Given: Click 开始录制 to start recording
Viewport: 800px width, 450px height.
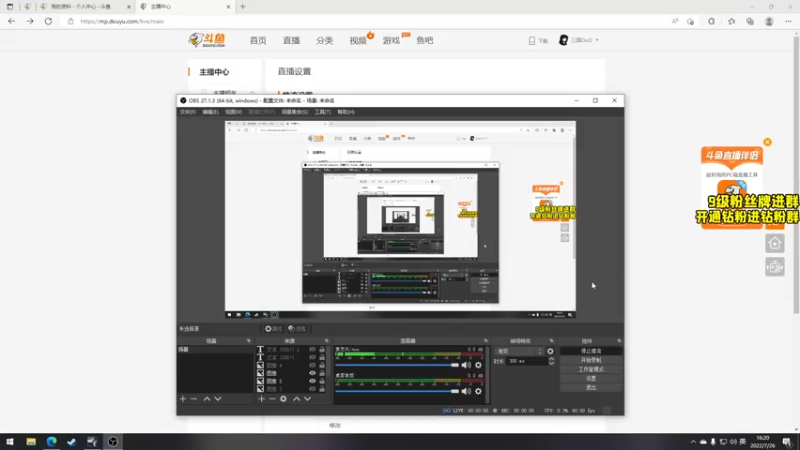Looking at the screenshot, I should click(591, 360).
